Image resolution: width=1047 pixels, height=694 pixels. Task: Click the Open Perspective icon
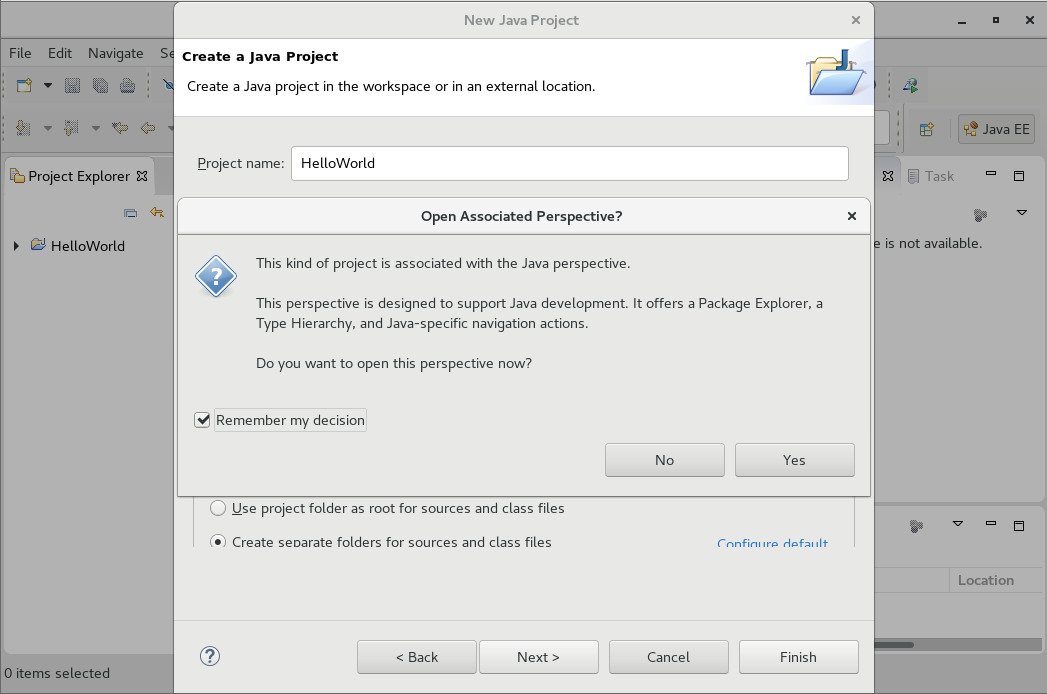927,129
